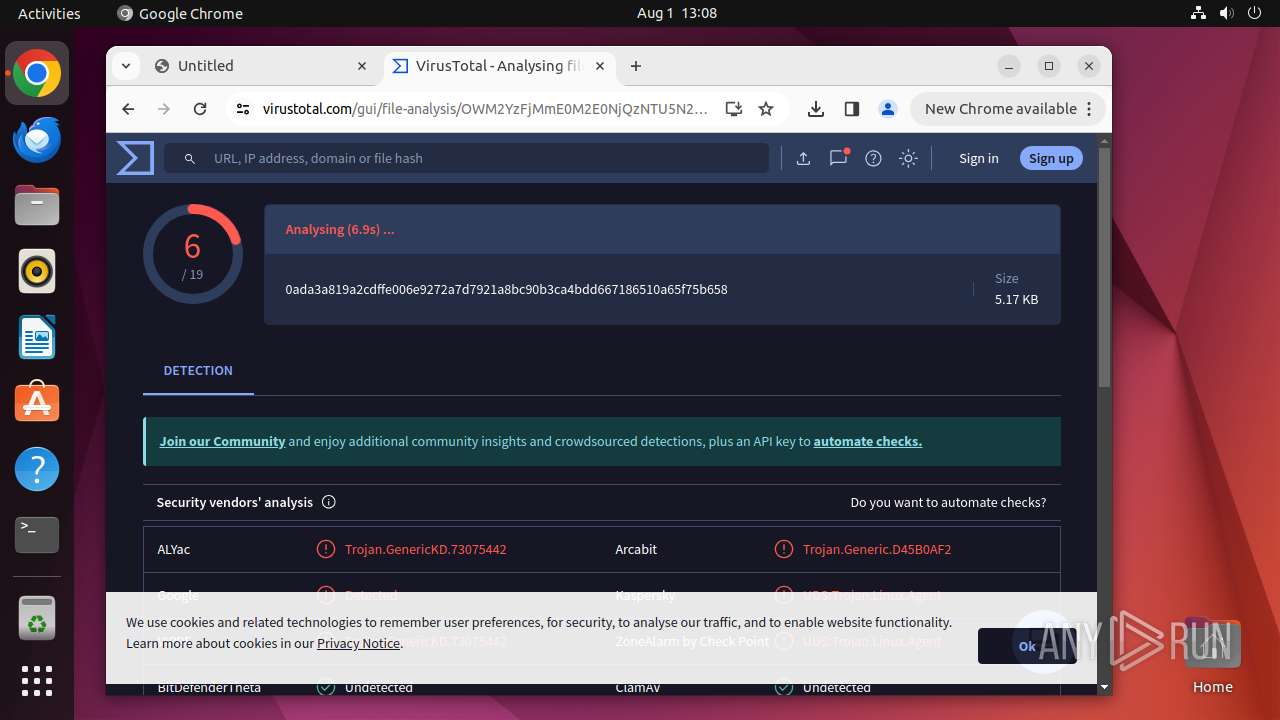Viewport: 1280px width, 720px height.
Task: Open the automate checks link
Action: (x=868, y=441)
